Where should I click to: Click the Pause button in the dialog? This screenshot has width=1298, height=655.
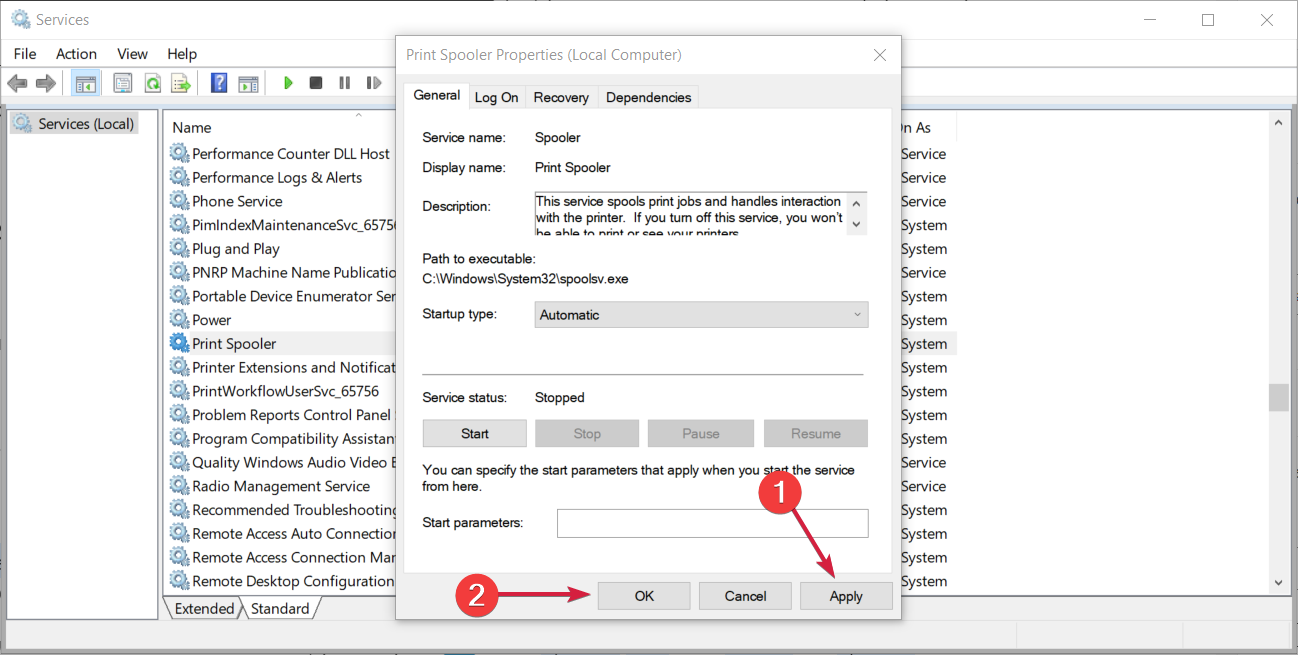pos(700,433)
